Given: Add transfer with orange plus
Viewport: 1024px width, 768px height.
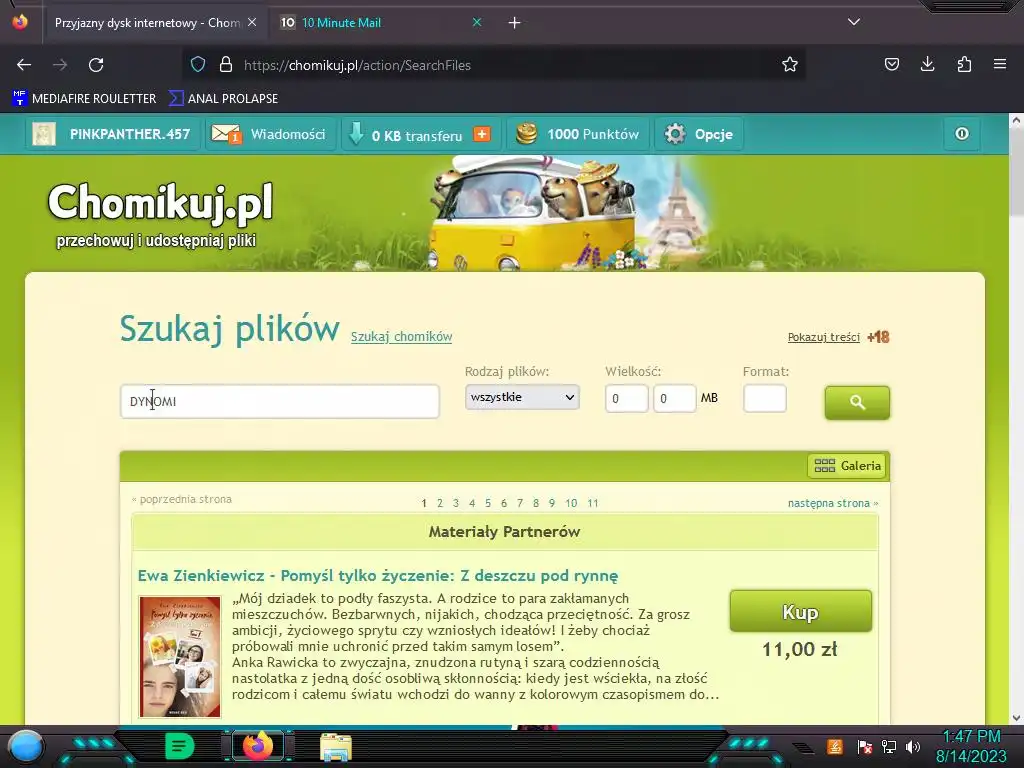Looking at the screenshot, I should [482, 134].
